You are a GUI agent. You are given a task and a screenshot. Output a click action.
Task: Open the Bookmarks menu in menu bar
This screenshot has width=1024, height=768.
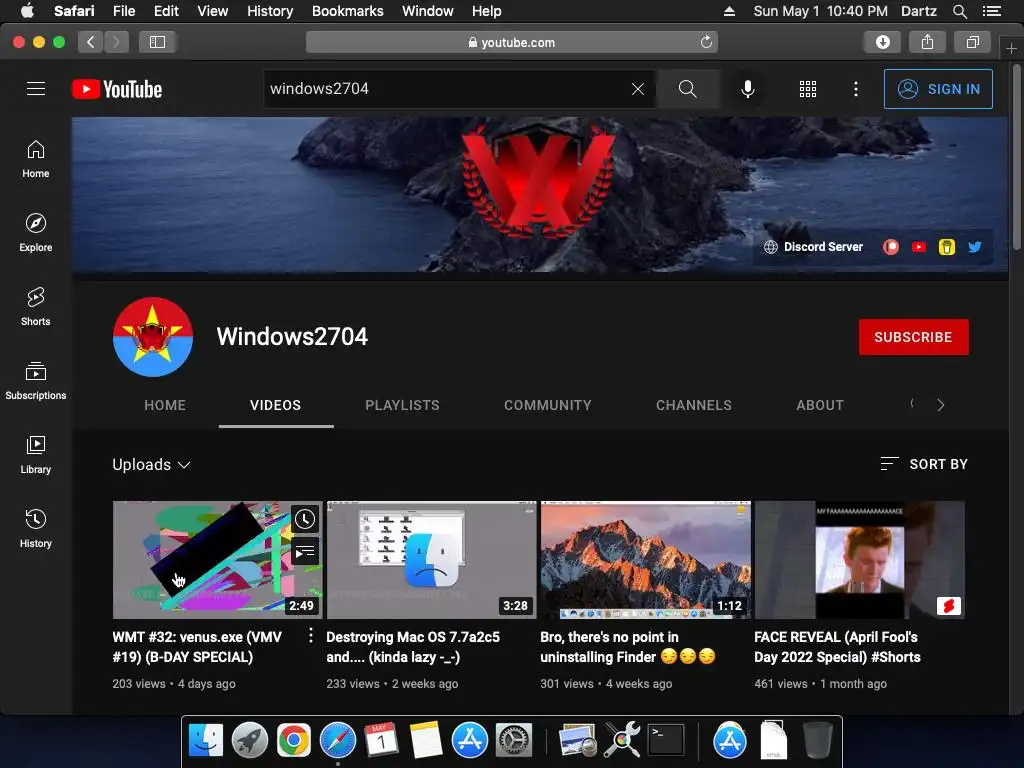tap(347, 11)
